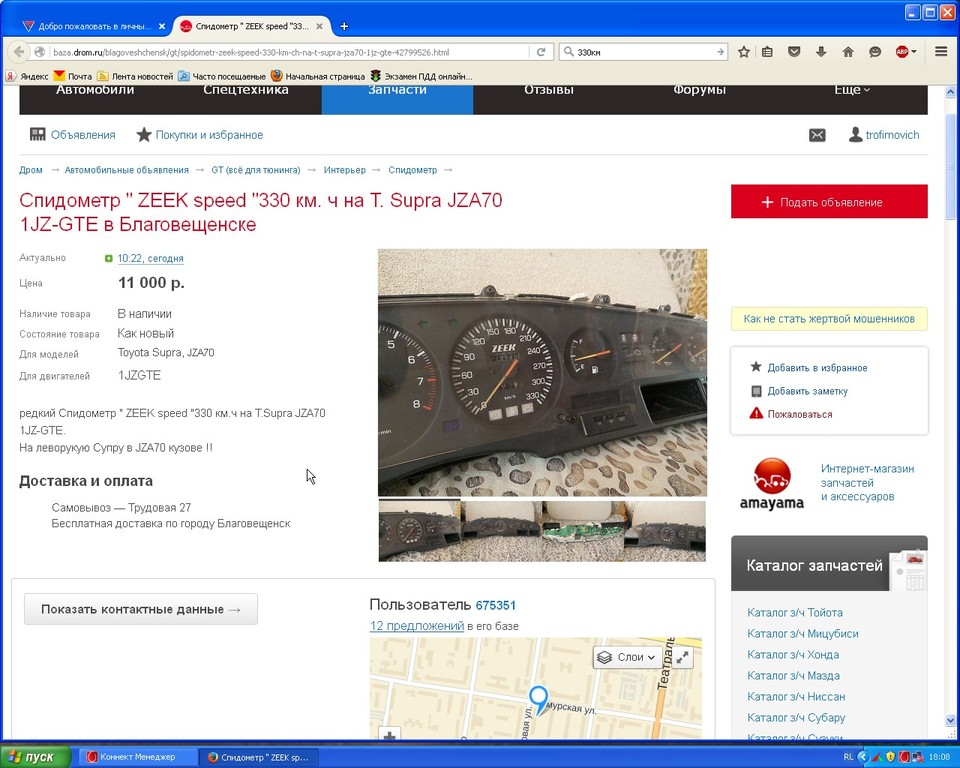Expand the 'Еще' navigation dropdown

pos(852,91)
